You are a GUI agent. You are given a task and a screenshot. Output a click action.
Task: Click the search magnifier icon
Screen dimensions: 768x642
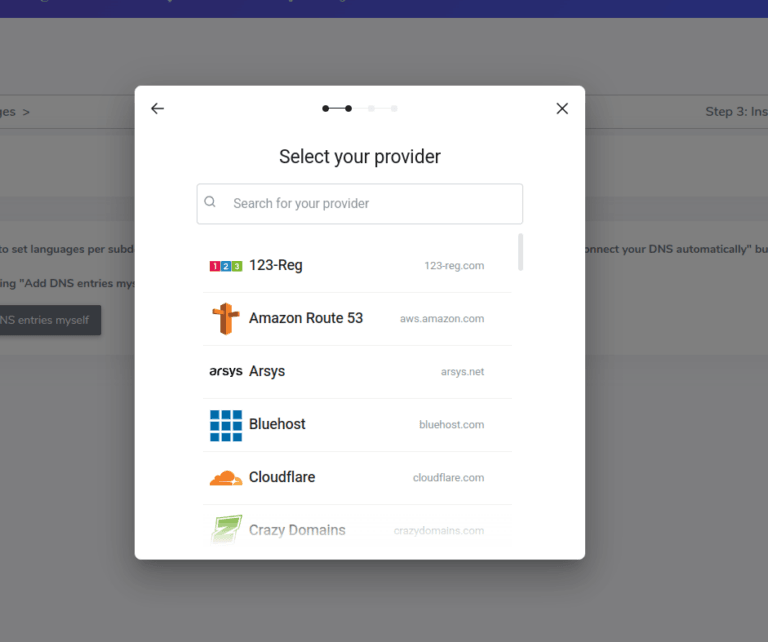(x=210, y=202)
